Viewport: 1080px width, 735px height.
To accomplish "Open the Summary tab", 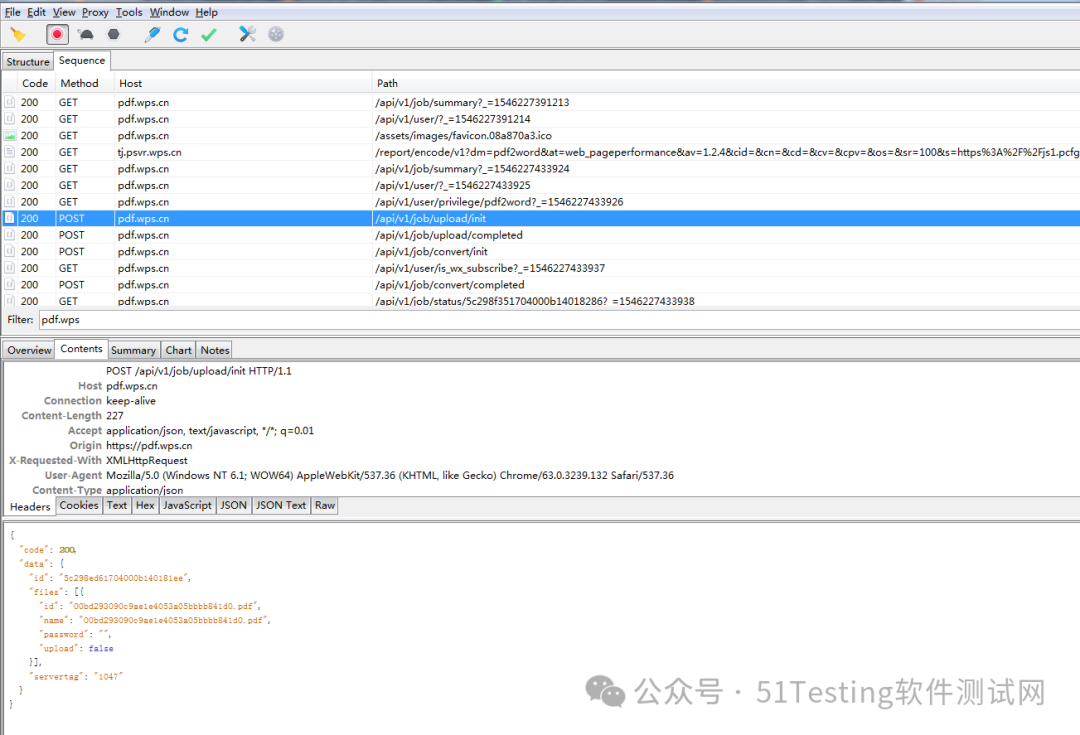I will pyautogui.click(x=134, y=350).
